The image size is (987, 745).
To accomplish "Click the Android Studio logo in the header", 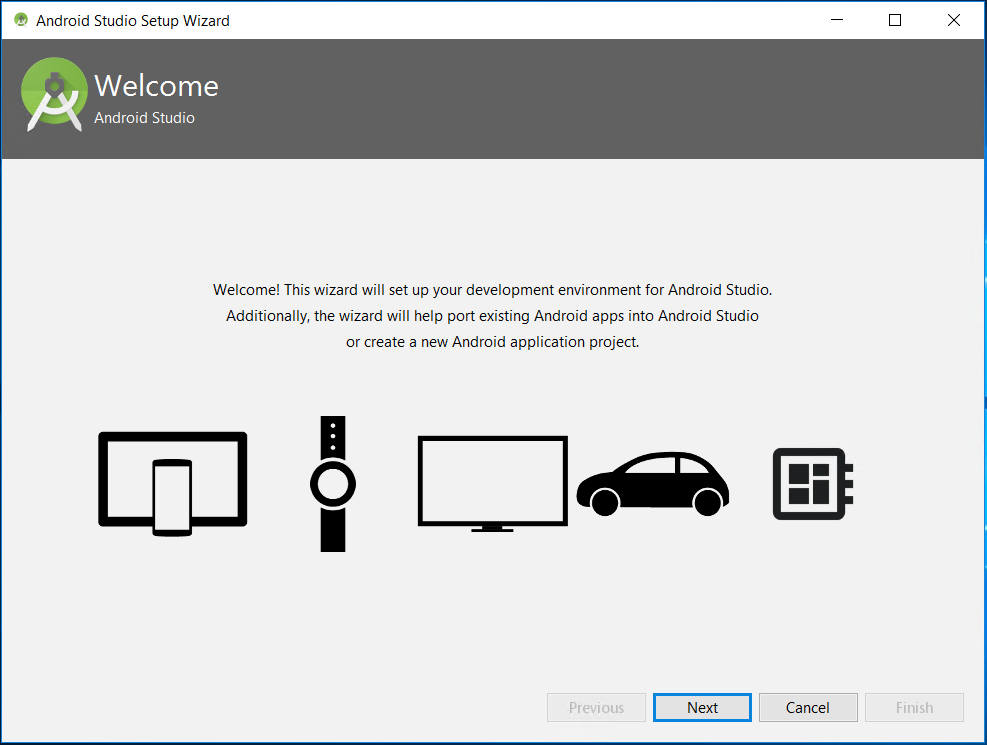I will coord(54,94).
